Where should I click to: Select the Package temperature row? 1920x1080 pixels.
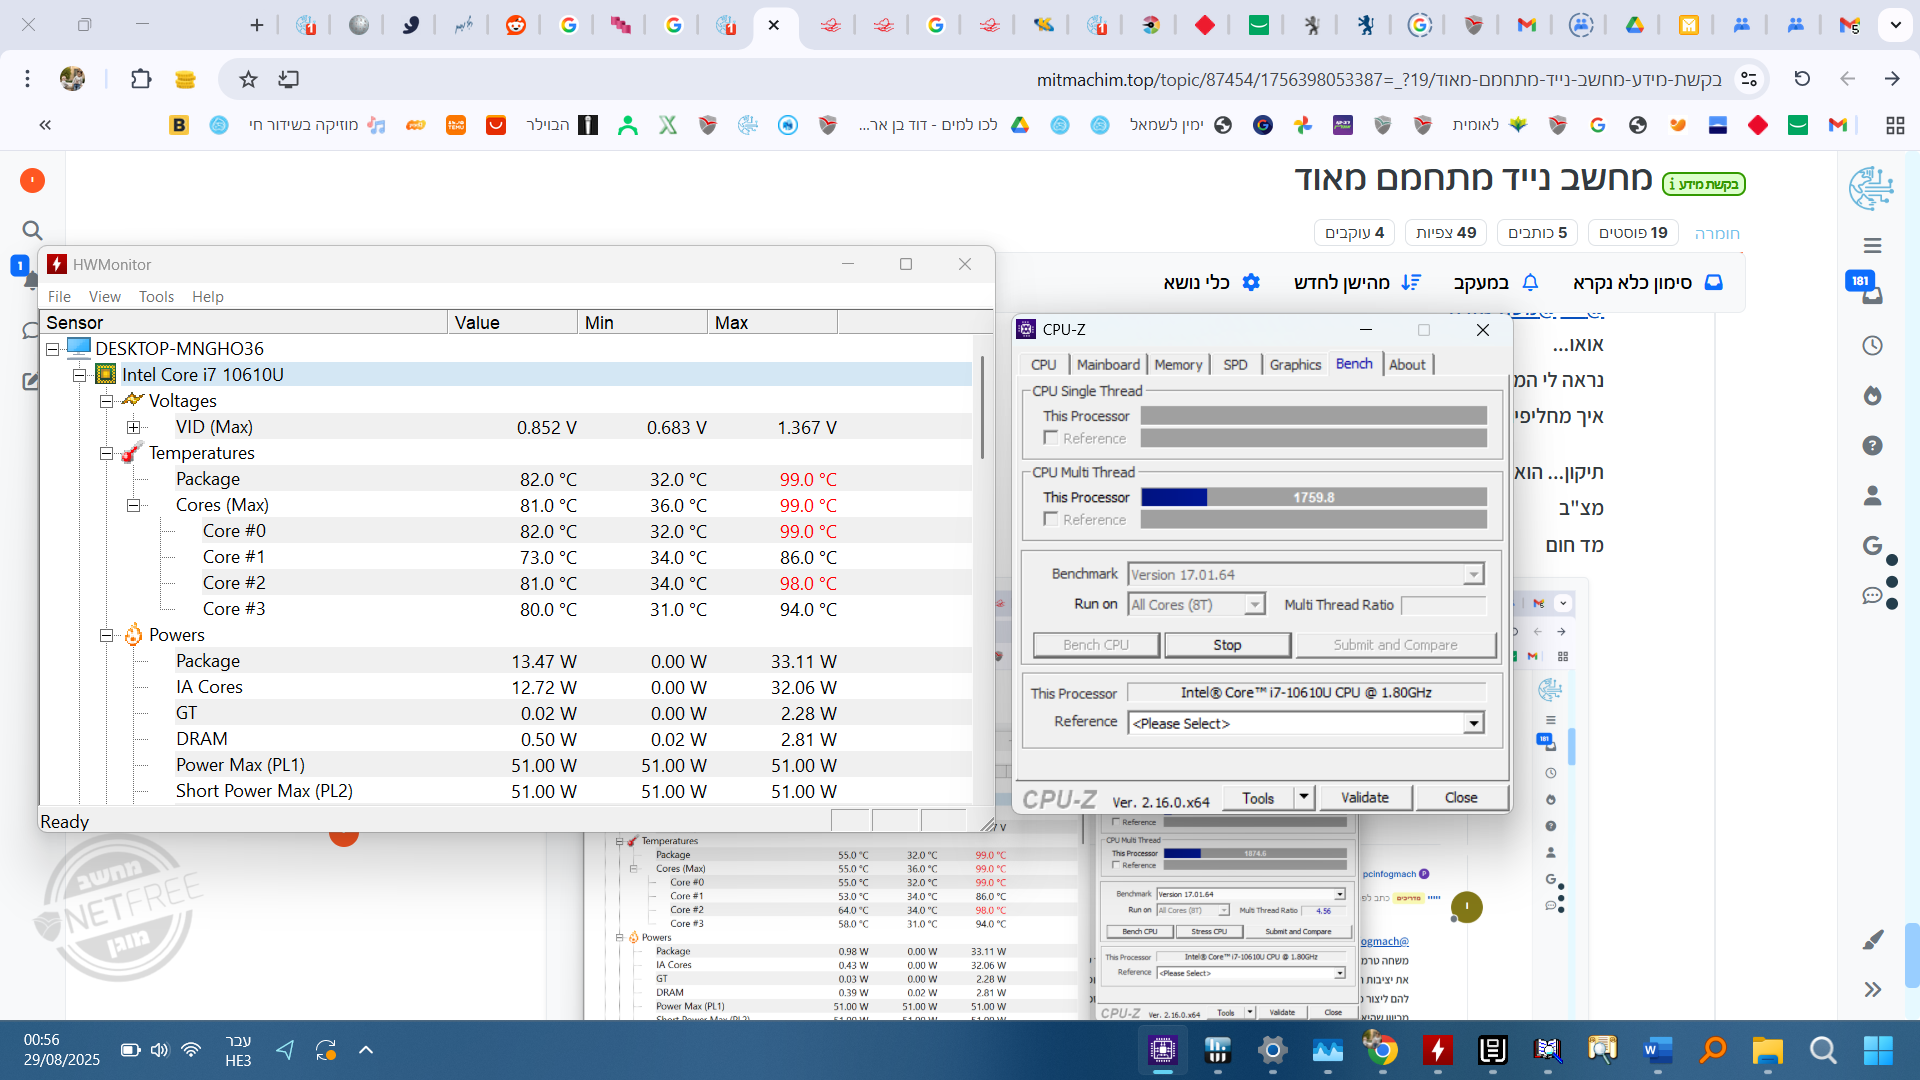[505, 479]
